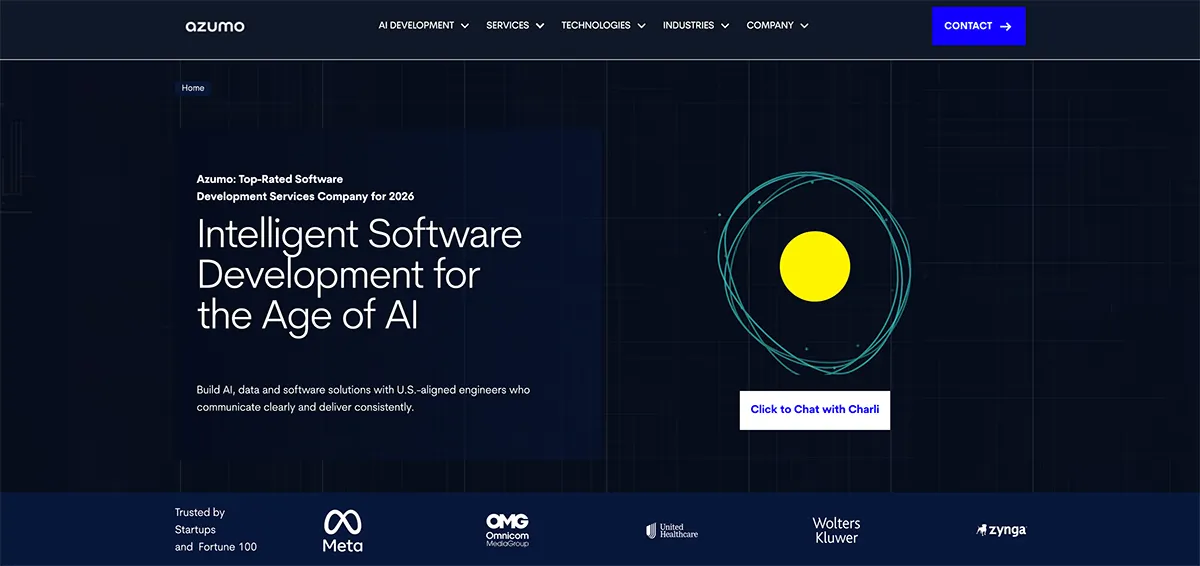Viewport: 1200px width, 566px height.
Task: Open the Company menu item
Action: coord(769,26)
